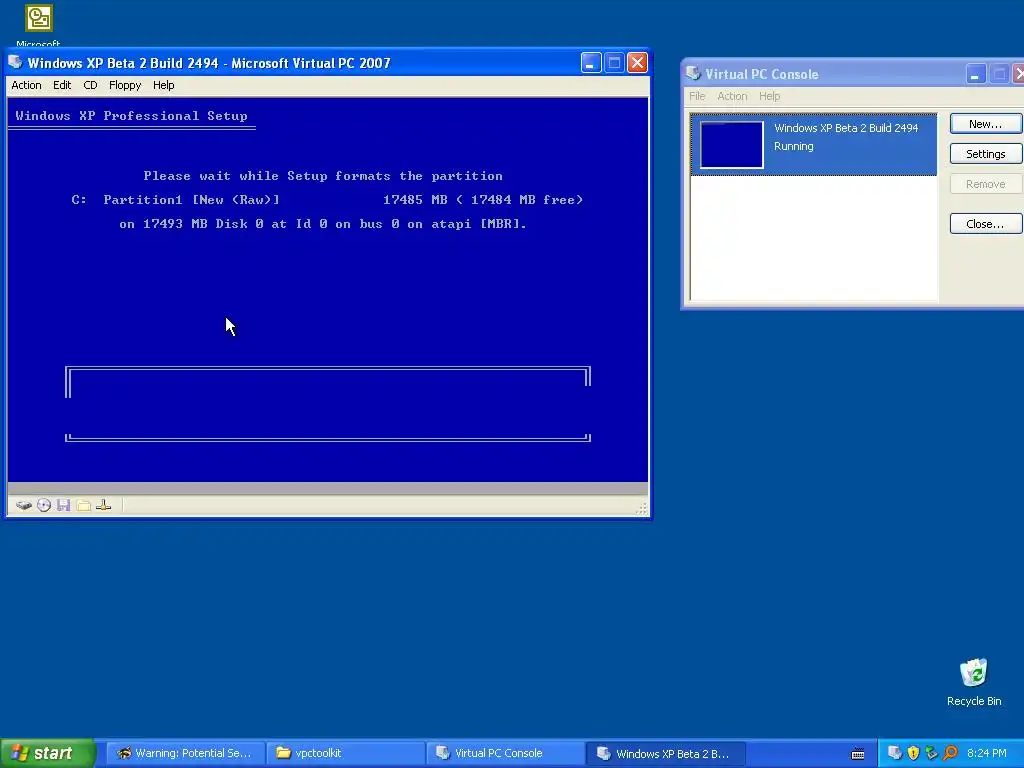Viewport: 1024px width, 768px height.
Task: Activate 'Windows XP Beta 2 B...' taskbar button
Action: 665,753
